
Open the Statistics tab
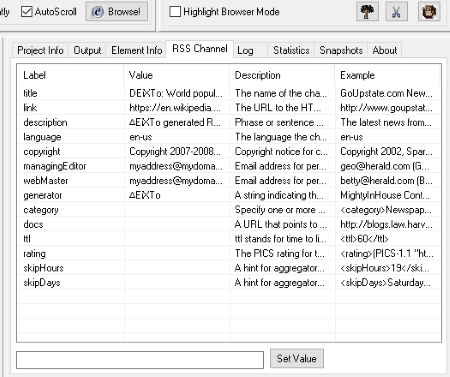291,50
